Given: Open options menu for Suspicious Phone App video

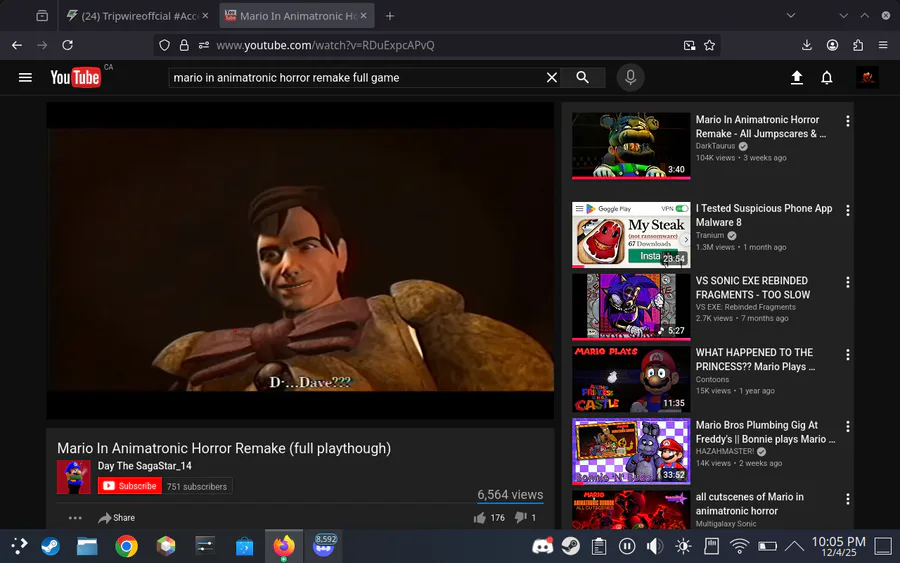Looking at the screenshot, I should 848,211.
